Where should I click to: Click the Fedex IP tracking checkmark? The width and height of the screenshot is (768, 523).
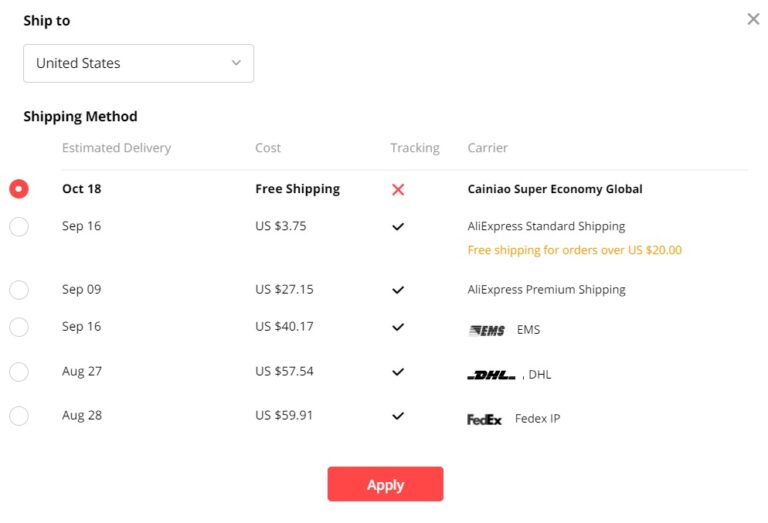[x=398, y=416]
